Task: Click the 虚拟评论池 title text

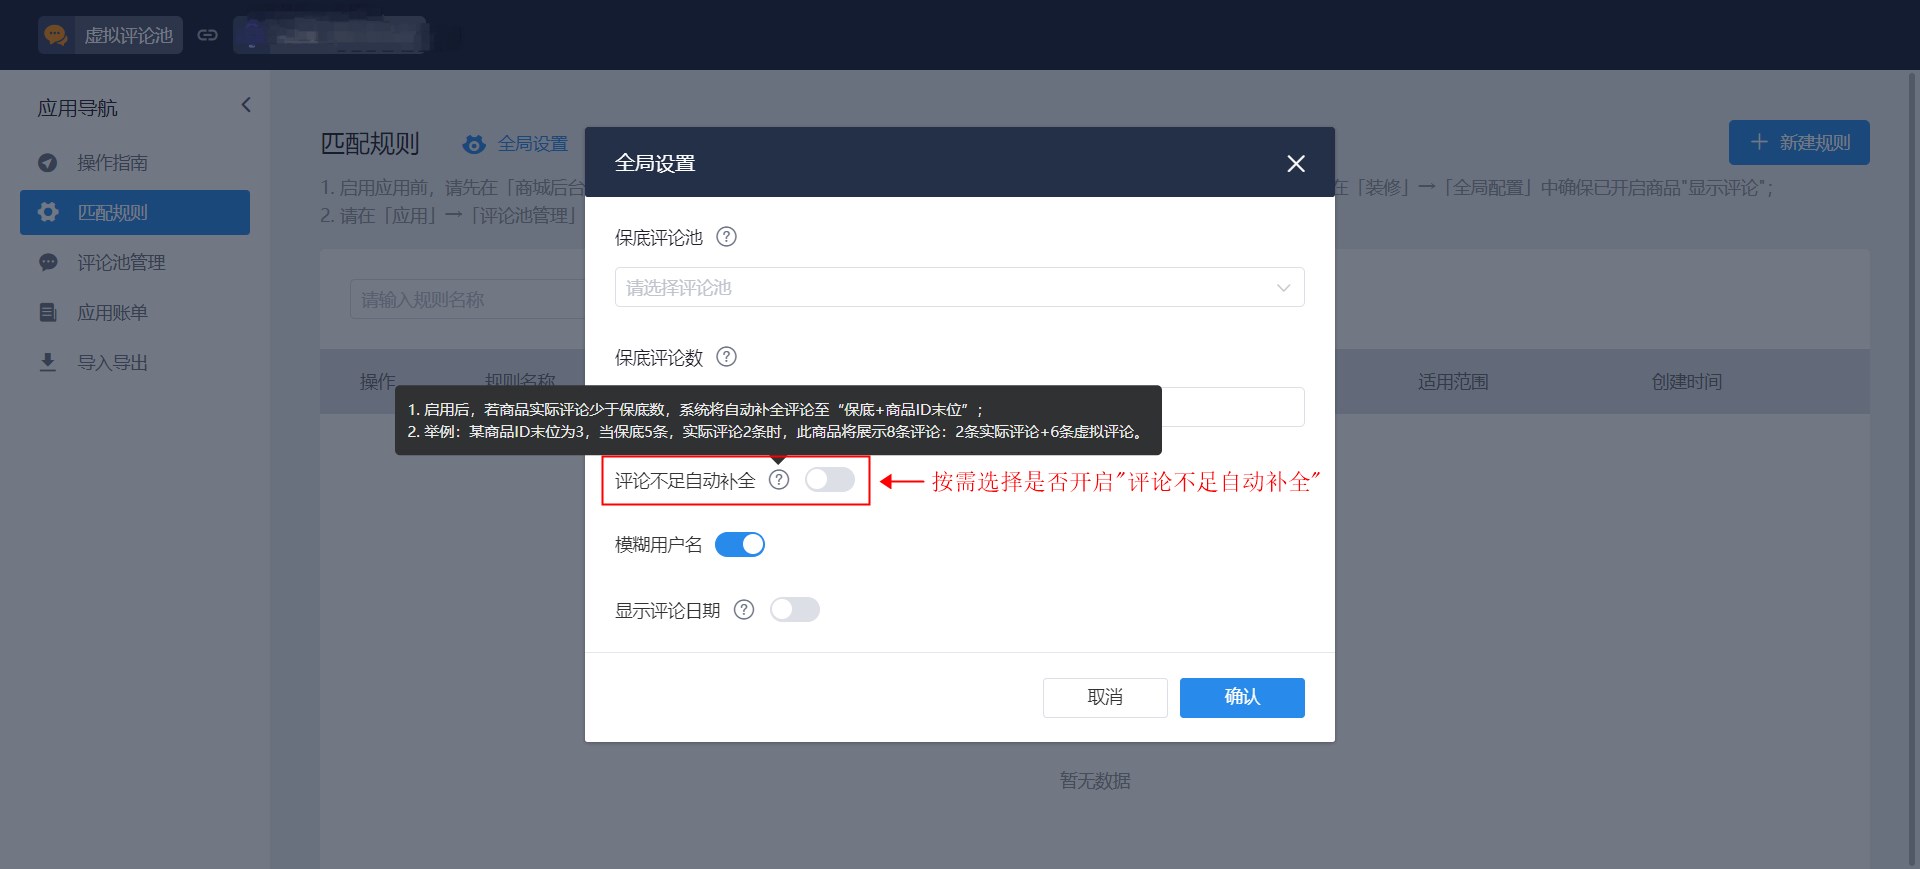Action: (129, 36)
